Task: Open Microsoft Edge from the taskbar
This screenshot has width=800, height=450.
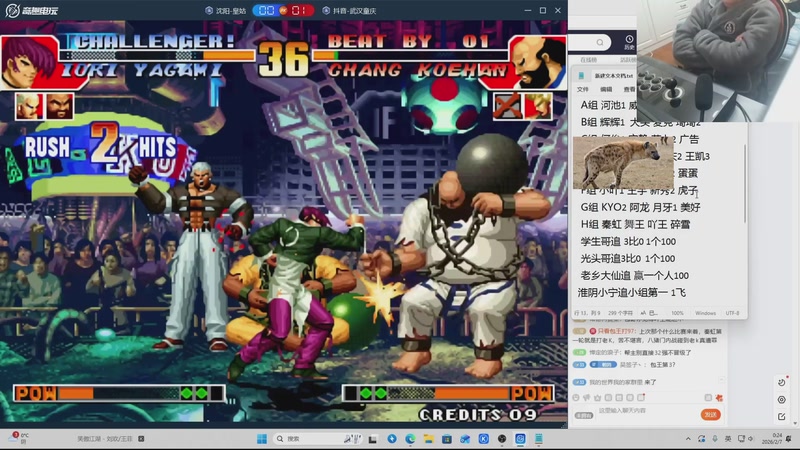Action: pyautogui.click(x=410, y=439)
